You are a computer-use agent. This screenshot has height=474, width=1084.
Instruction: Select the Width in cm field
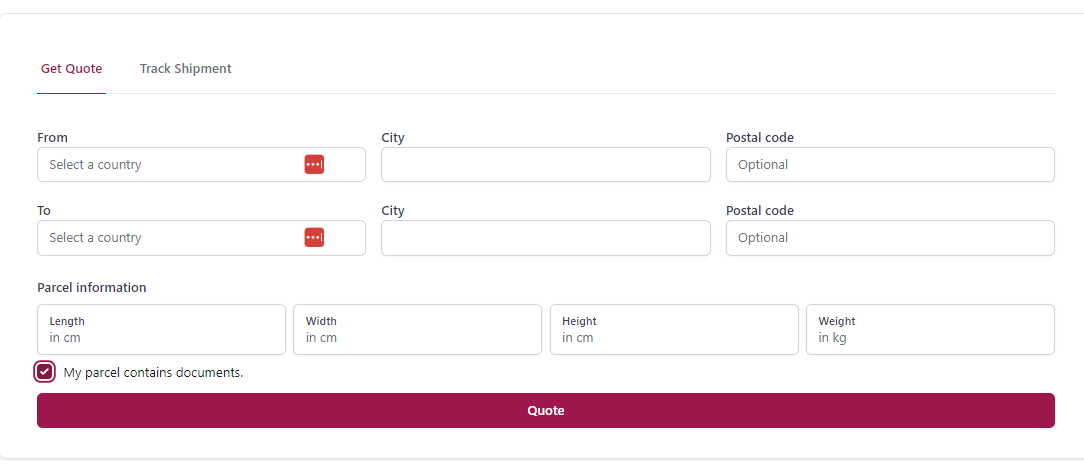tap(418, 330)
